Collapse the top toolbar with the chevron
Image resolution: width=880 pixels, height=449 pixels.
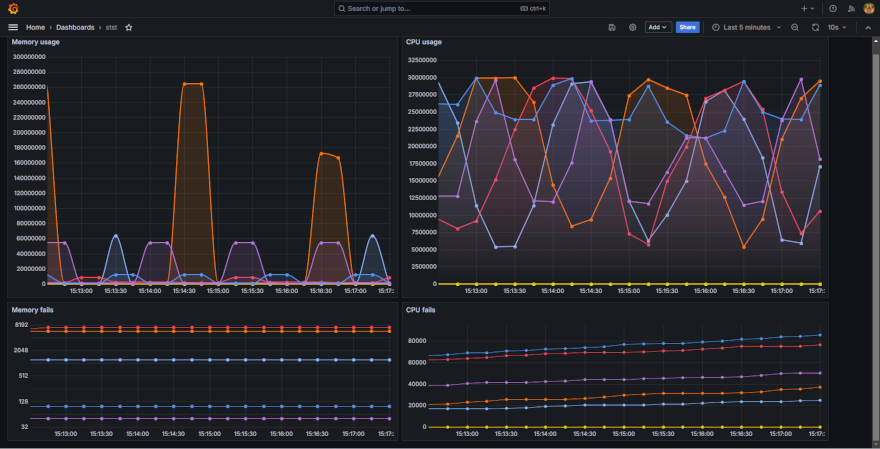pyautogui.click(x=867, y=27)
